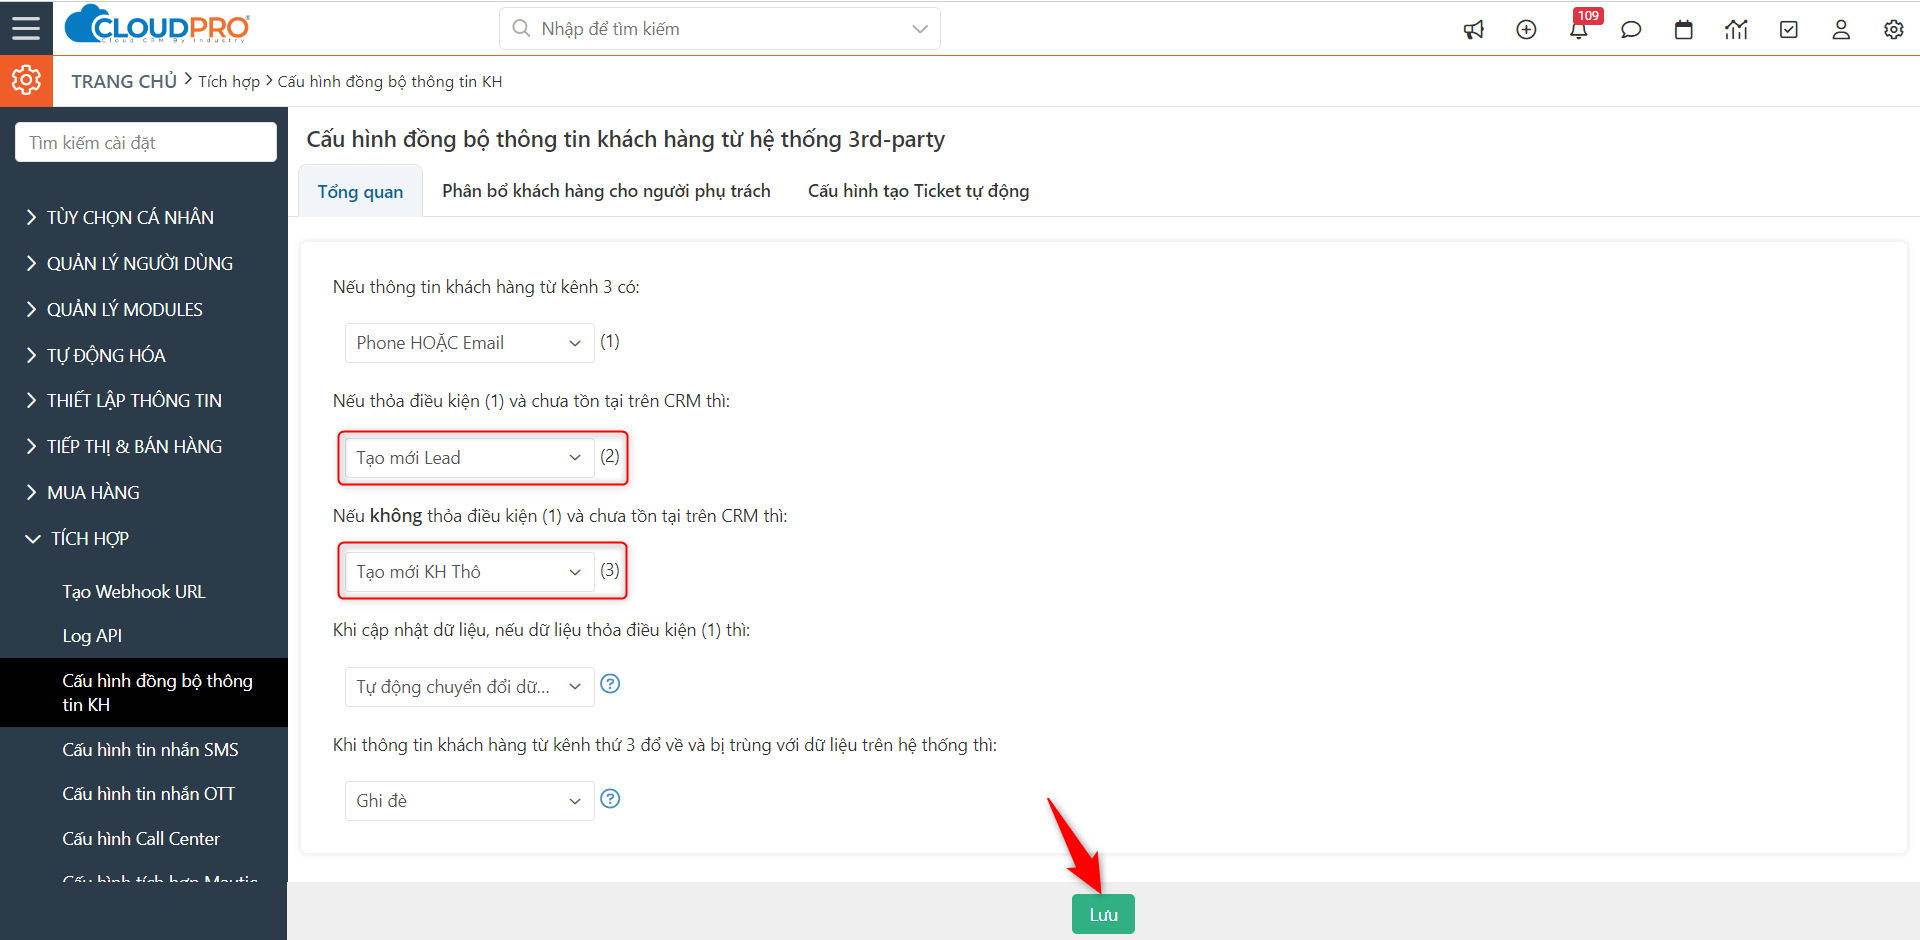Viewport: 1920px width, 940px height.
Task: Focus the Nhập để tìm kiếm search field
Action: (720, 29)
